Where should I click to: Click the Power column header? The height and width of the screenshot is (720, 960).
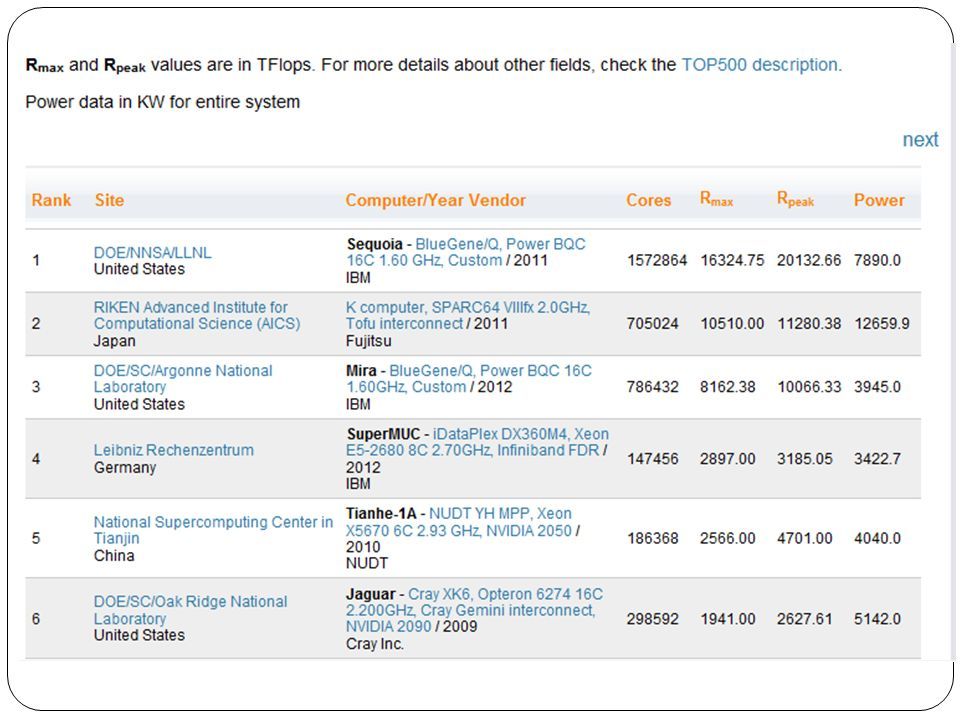pyautogui.click(x=879, y=200)
